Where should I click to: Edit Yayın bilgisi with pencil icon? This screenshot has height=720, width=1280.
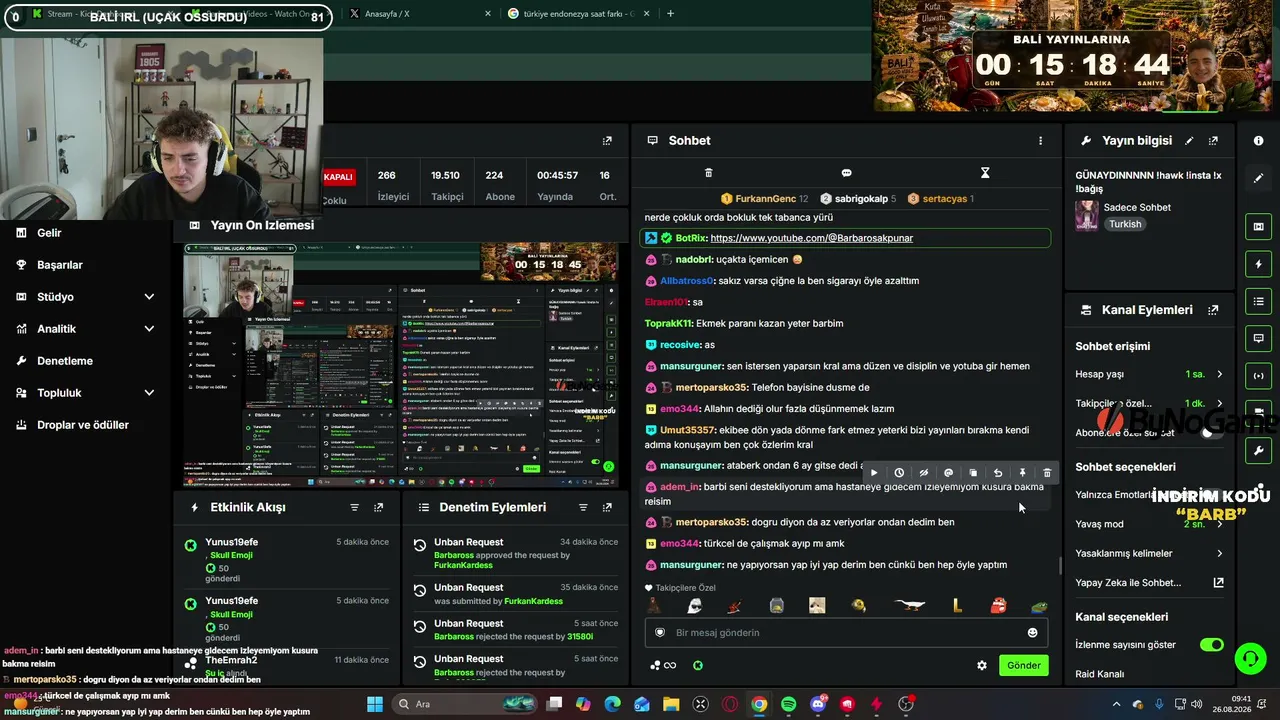click(1189, 141)
